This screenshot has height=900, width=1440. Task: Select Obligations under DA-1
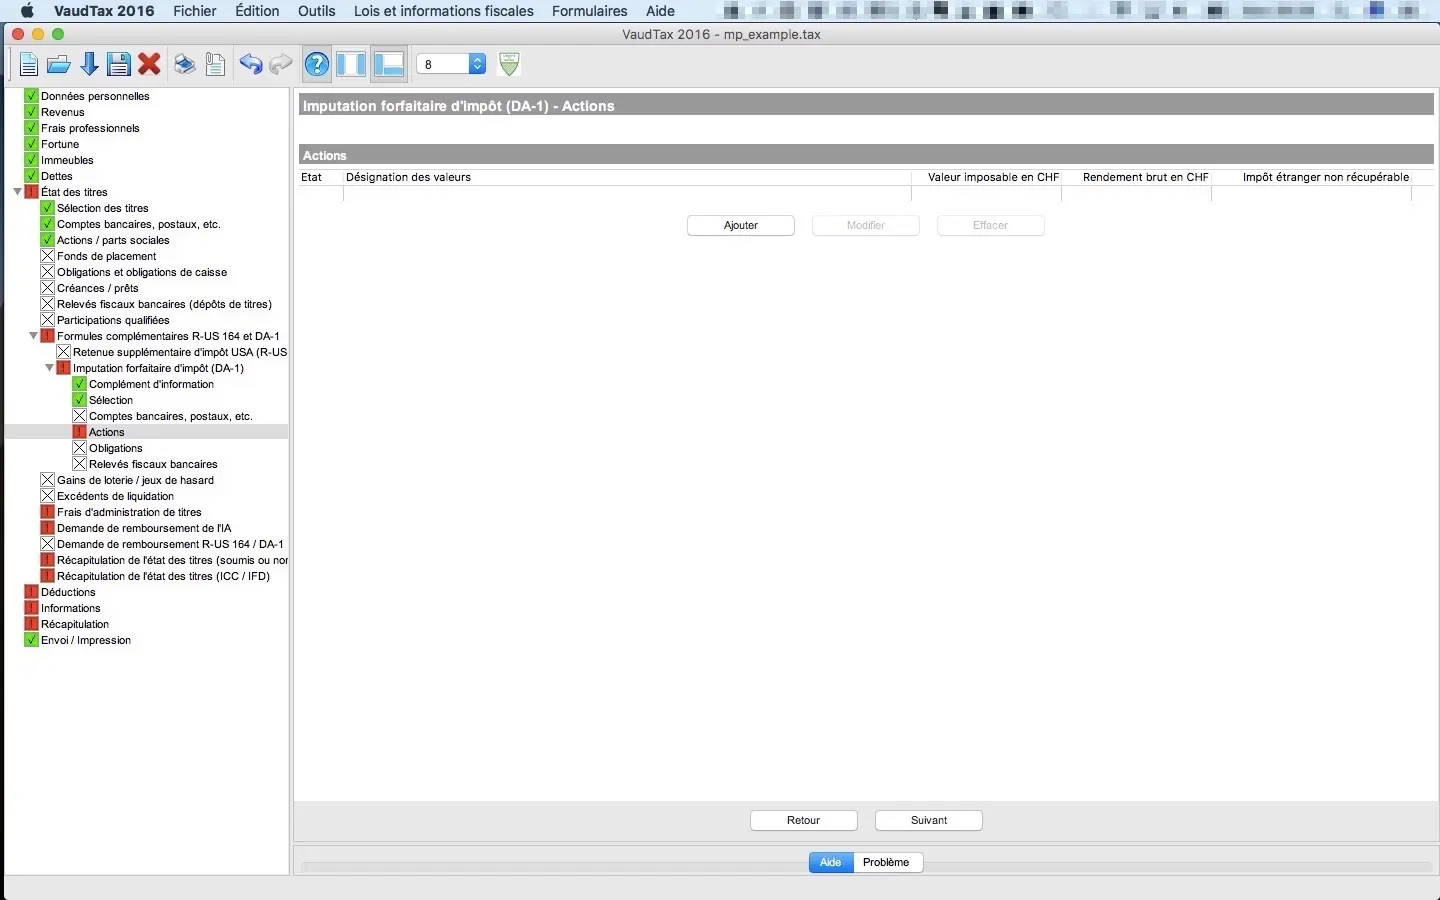point(116,448)
